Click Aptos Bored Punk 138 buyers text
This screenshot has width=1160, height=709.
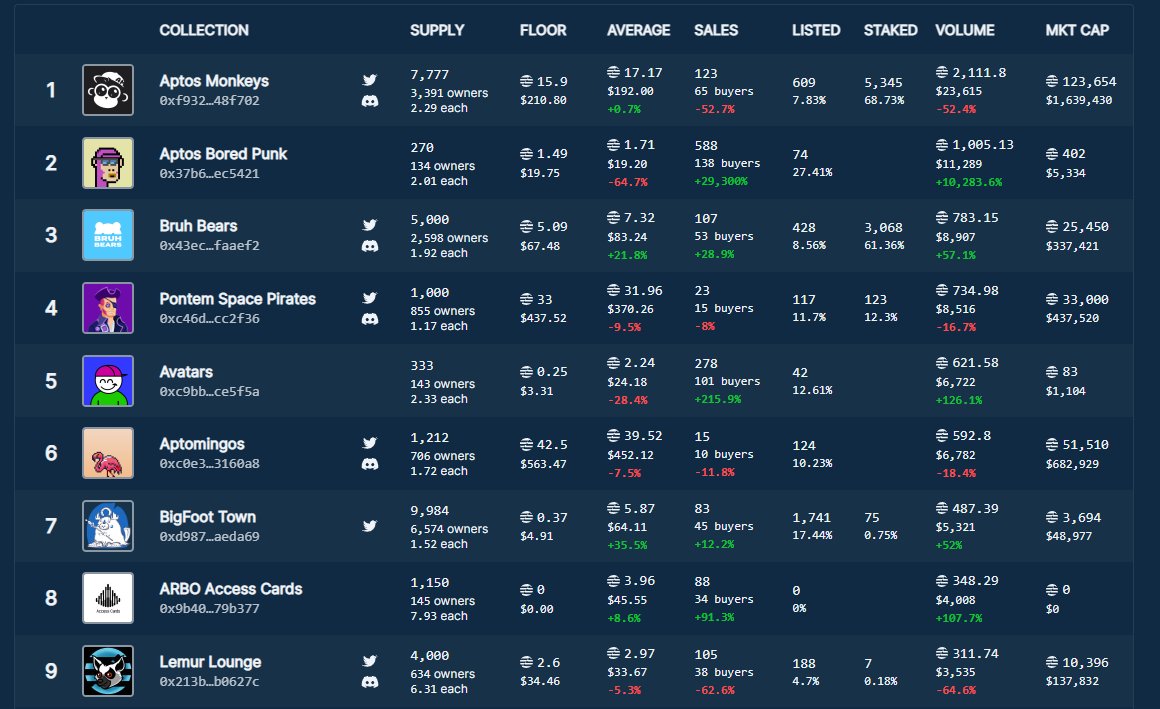point(727,164)
